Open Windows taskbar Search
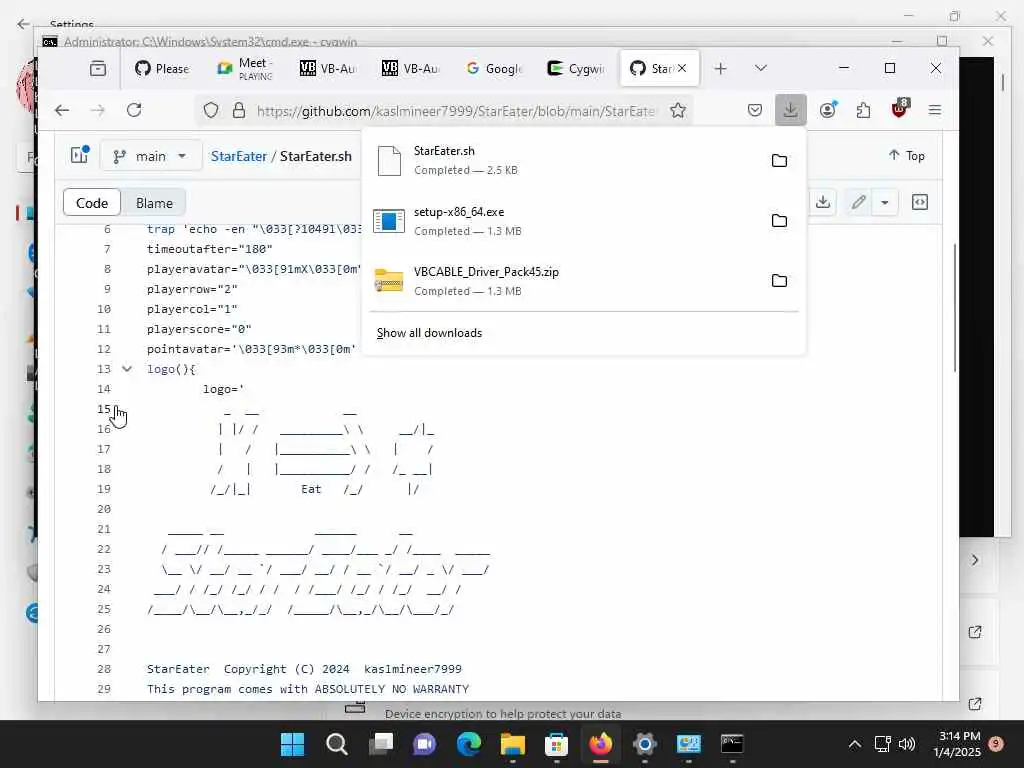 (336, 744)
